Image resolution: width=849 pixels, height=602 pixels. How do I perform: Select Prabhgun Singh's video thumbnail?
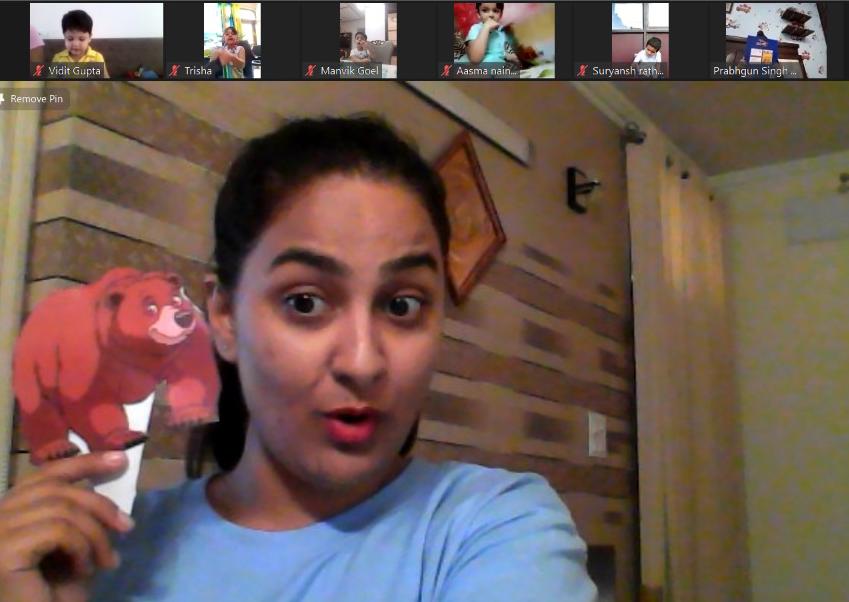click(x=776, y=41)
